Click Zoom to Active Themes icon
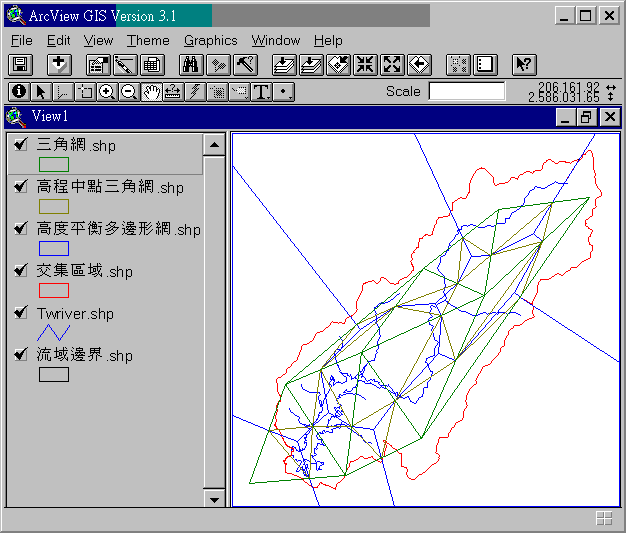 311,64
